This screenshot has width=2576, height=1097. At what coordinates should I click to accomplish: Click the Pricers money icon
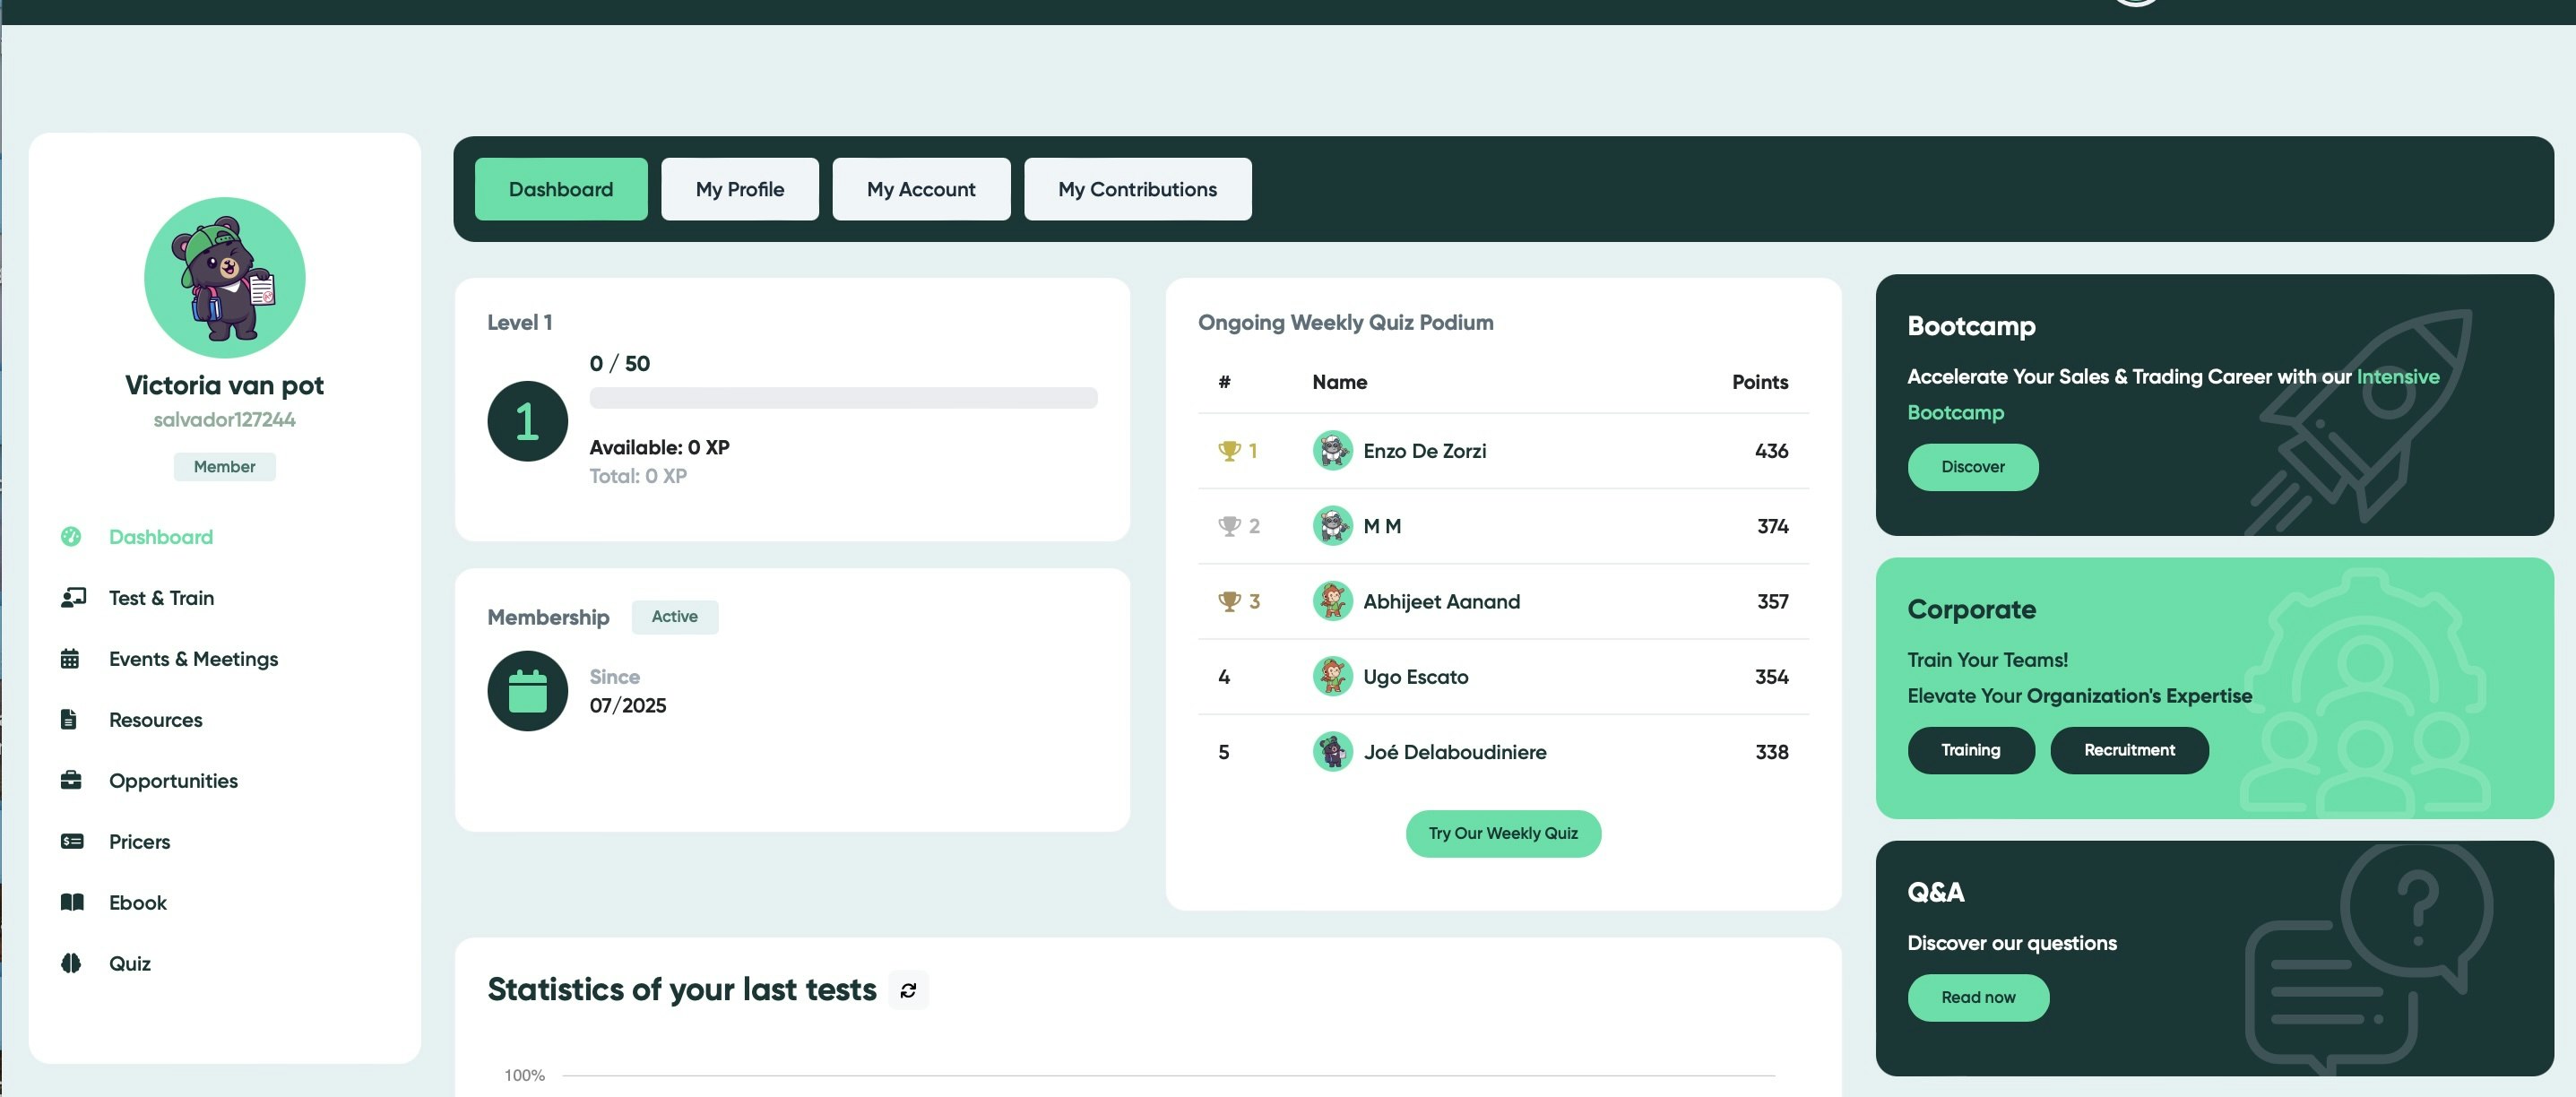(72, 841)
